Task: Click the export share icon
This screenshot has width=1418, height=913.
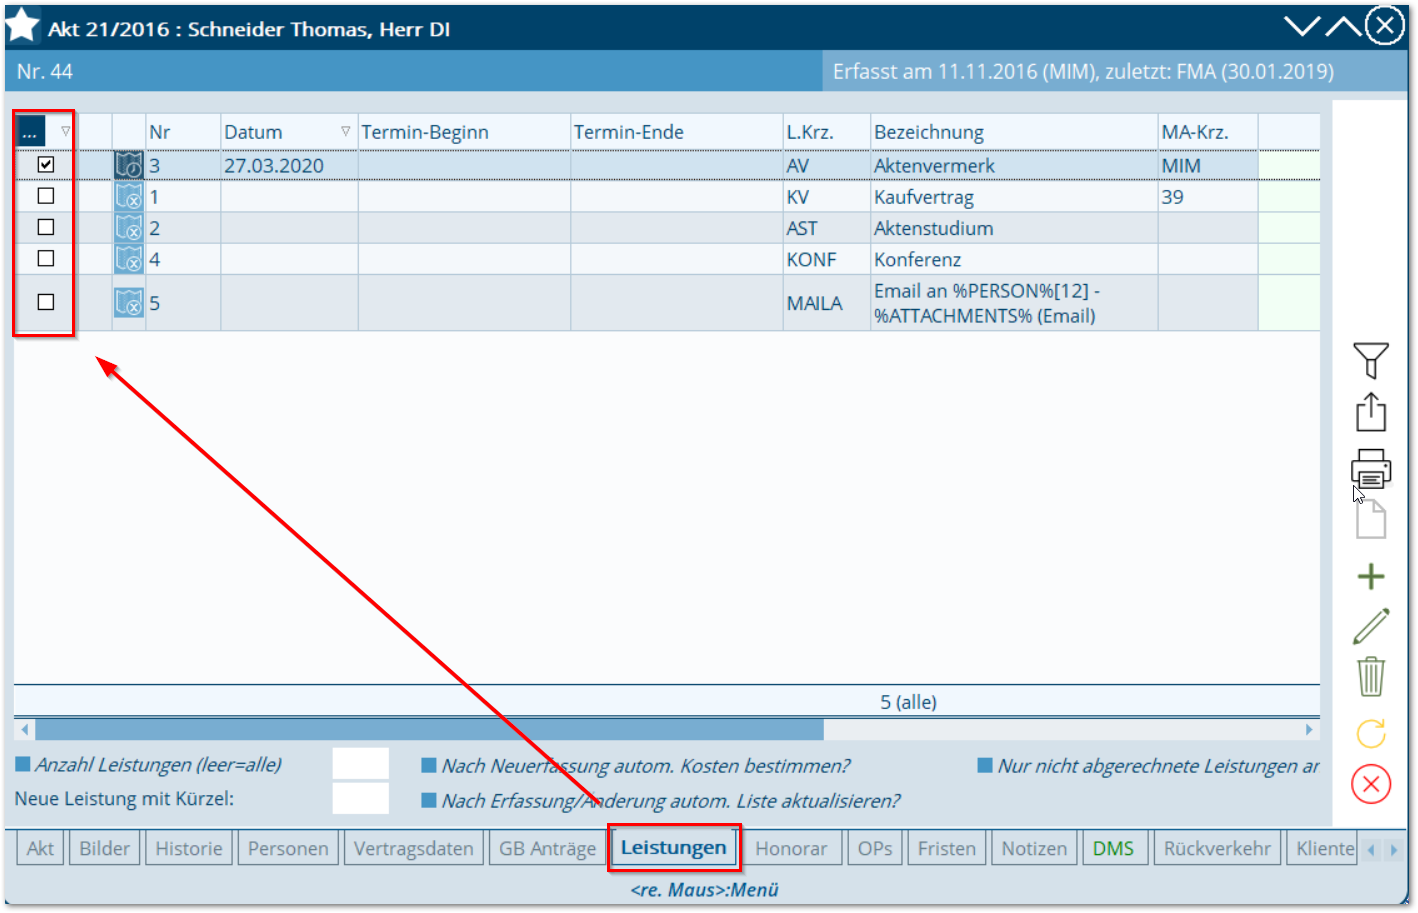Action: [x=1371, y=412]
